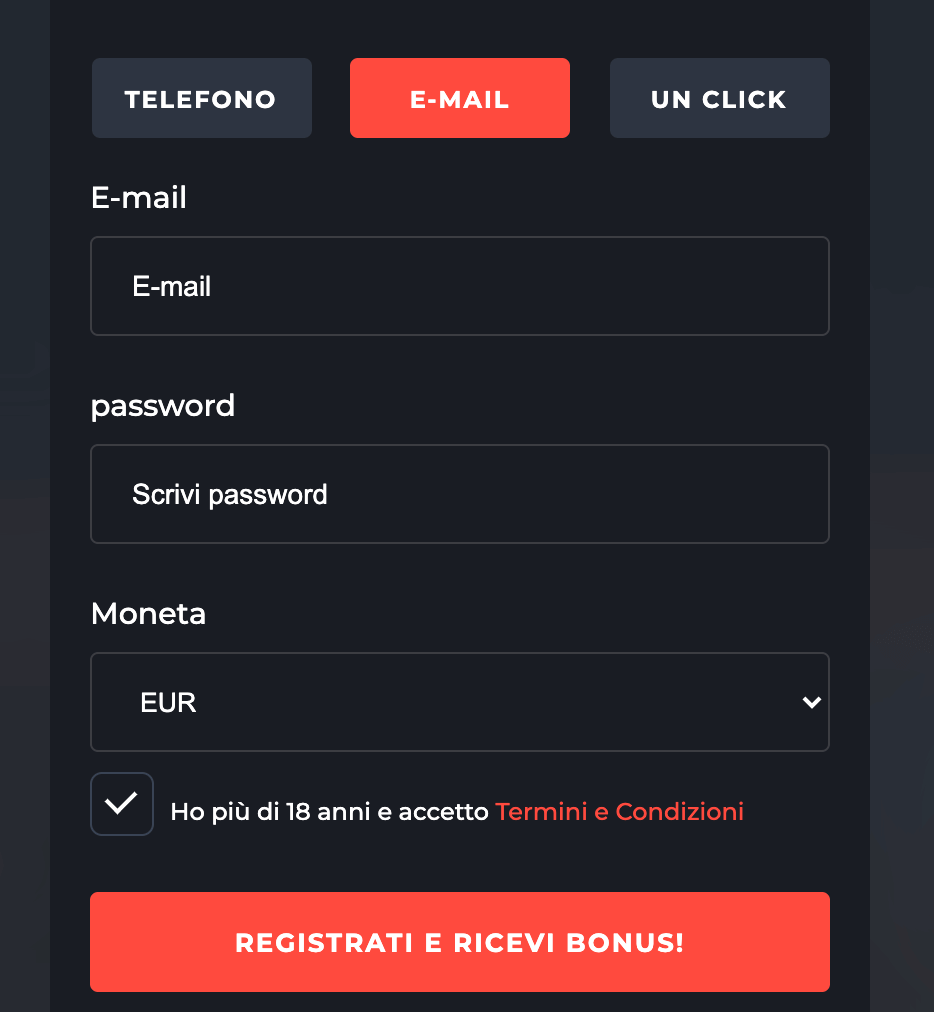Click the red registration submit bar
The width and height of the screenshot is (934, 1012).
tap(459, 941)
